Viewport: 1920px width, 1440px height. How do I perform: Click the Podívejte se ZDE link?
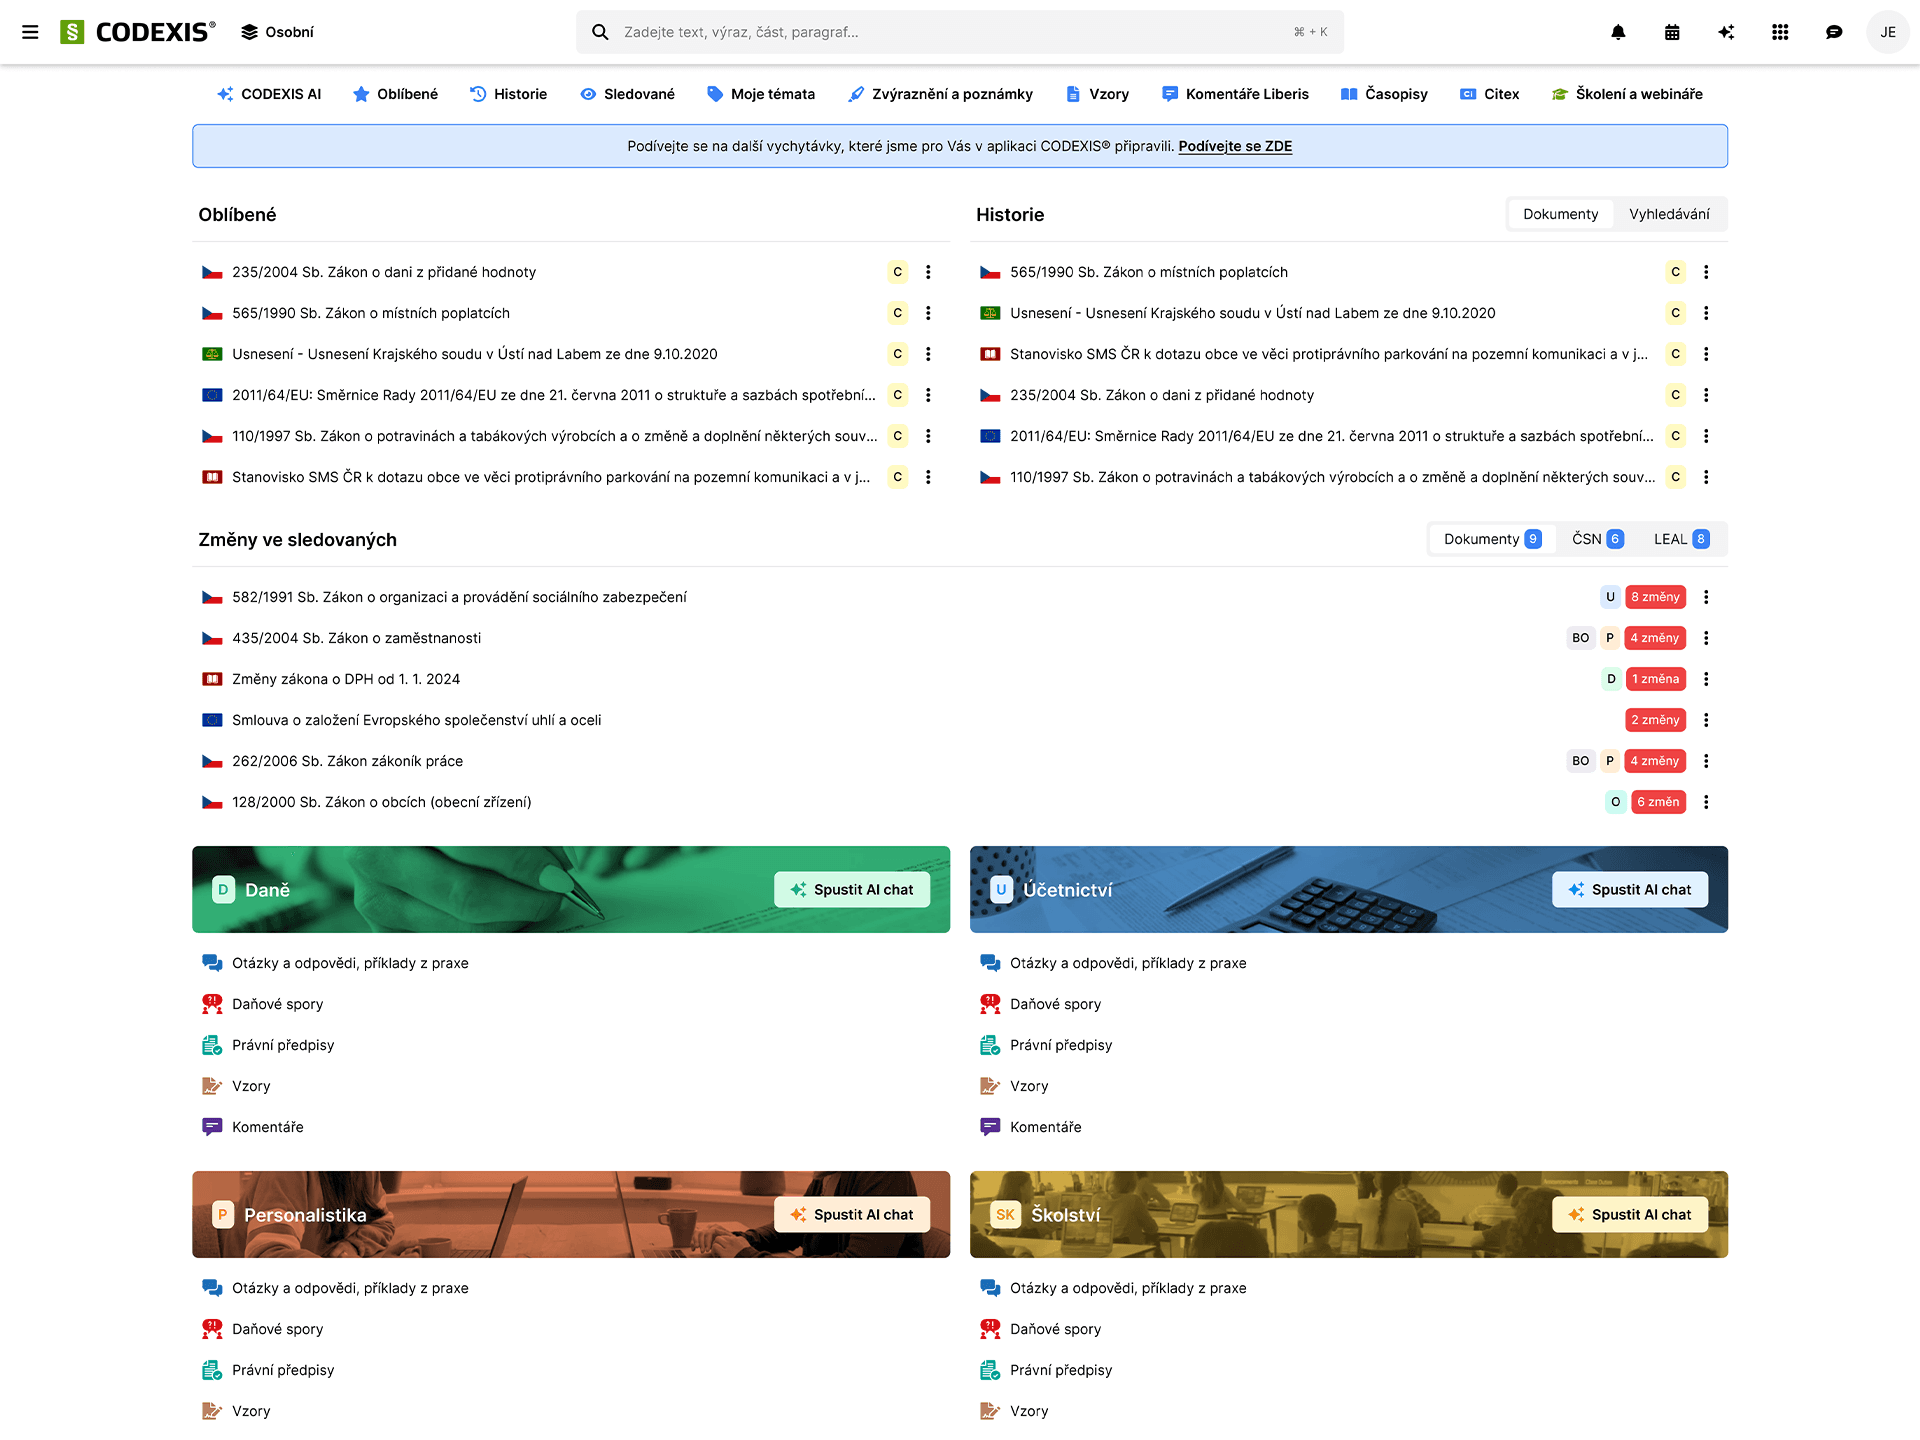1235,146
